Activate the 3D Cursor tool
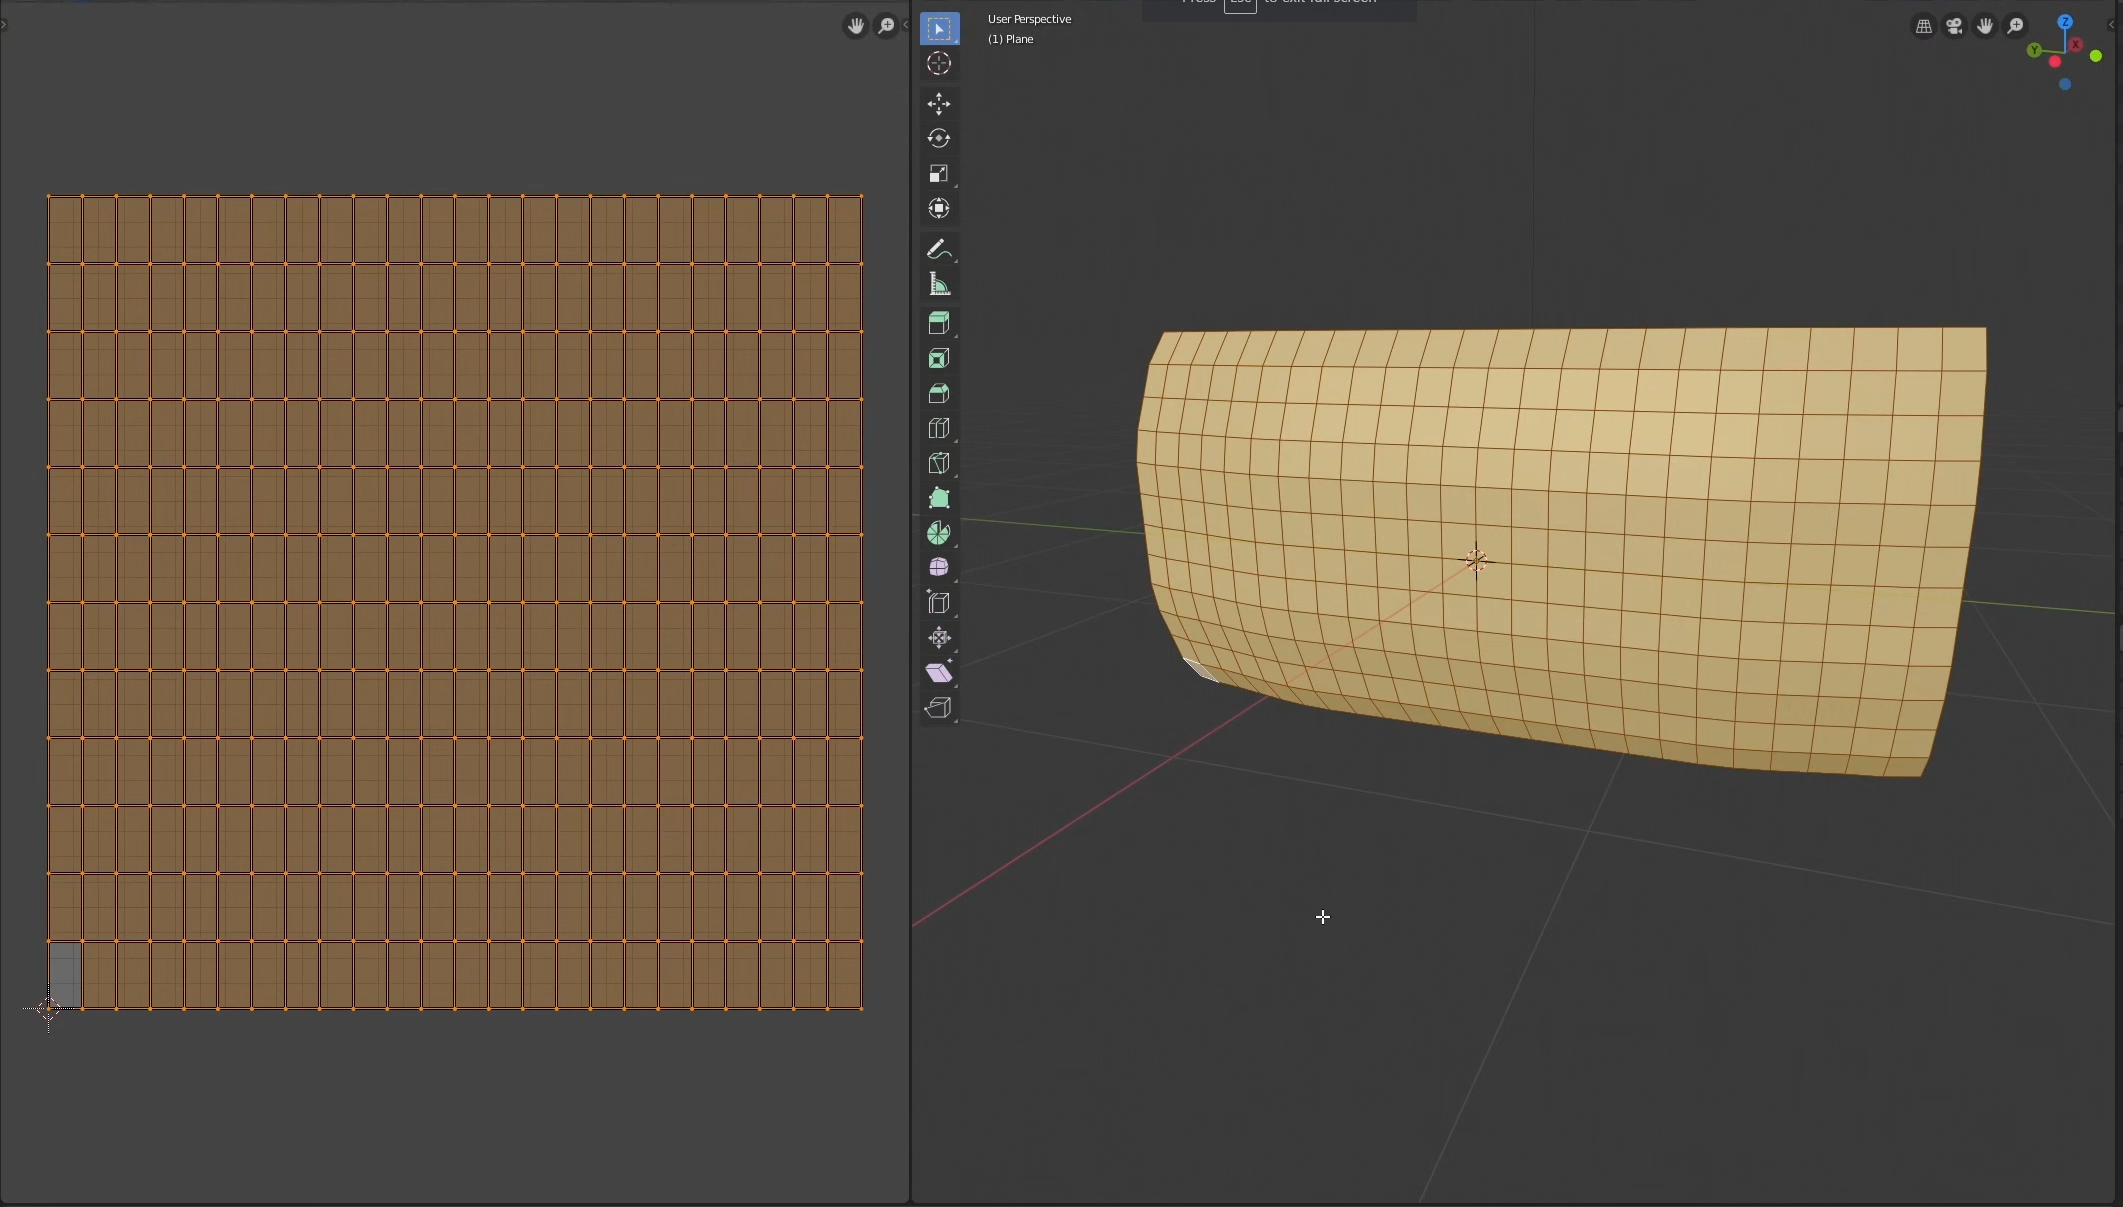The image size is (2123, 1207). click(x=939, y=63)
